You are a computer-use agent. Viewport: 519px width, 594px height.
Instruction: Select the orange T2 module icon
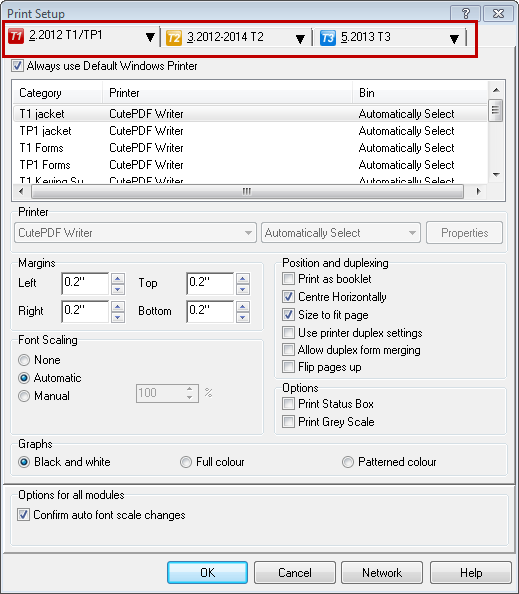tap(174, 38)
